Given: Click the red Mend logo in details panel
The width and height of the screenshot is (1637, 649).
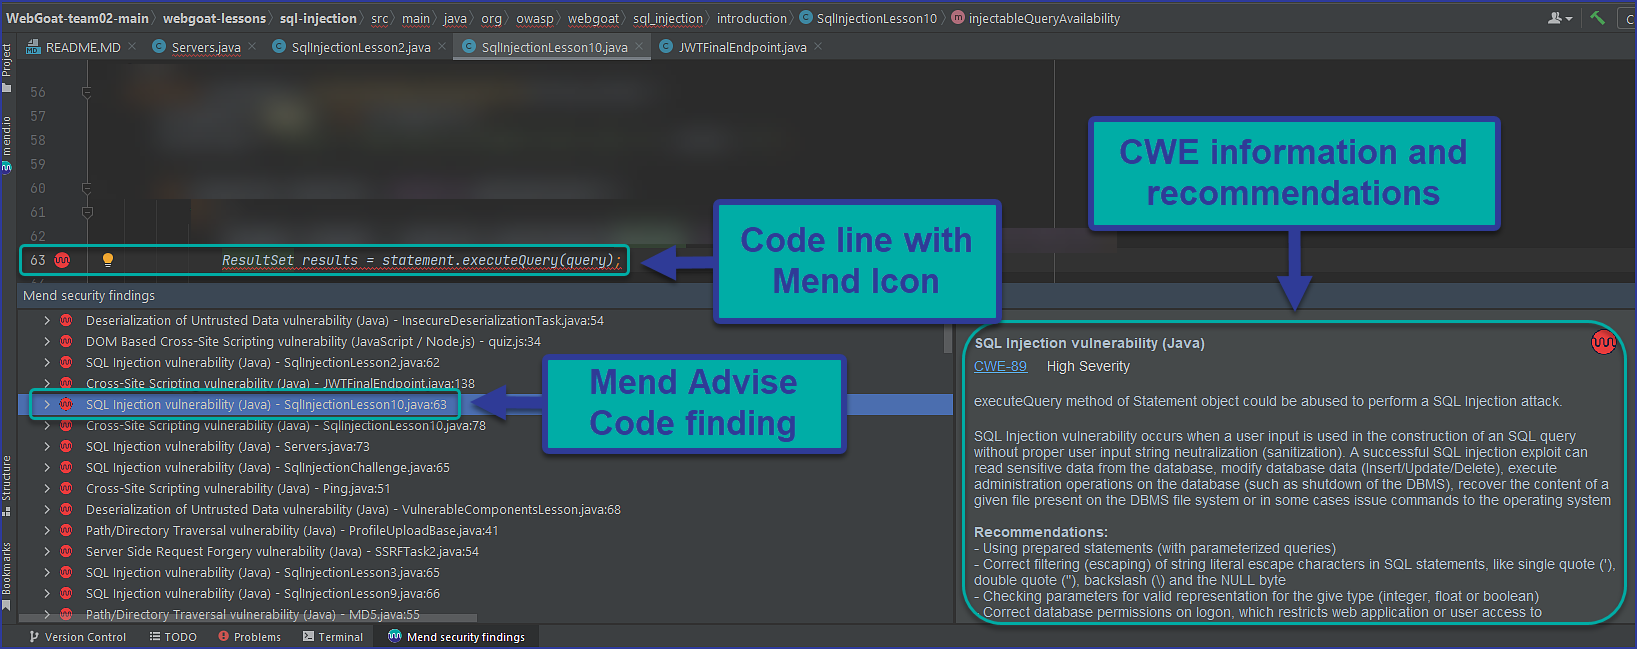Looking at the screenshot, I should click(1603, 343).
